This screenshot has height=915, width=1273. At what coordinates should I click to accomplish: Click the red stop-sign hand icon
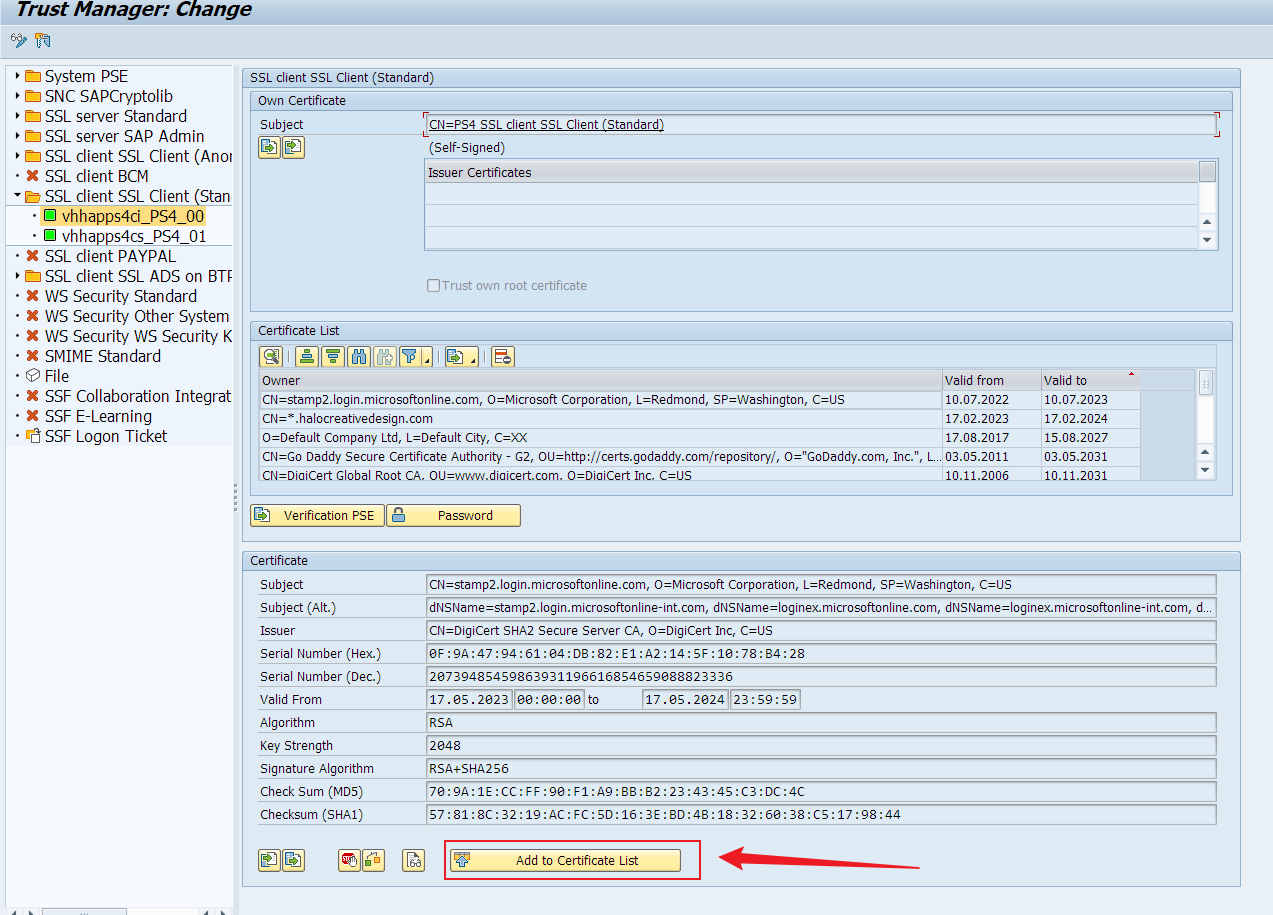(349, 860)
